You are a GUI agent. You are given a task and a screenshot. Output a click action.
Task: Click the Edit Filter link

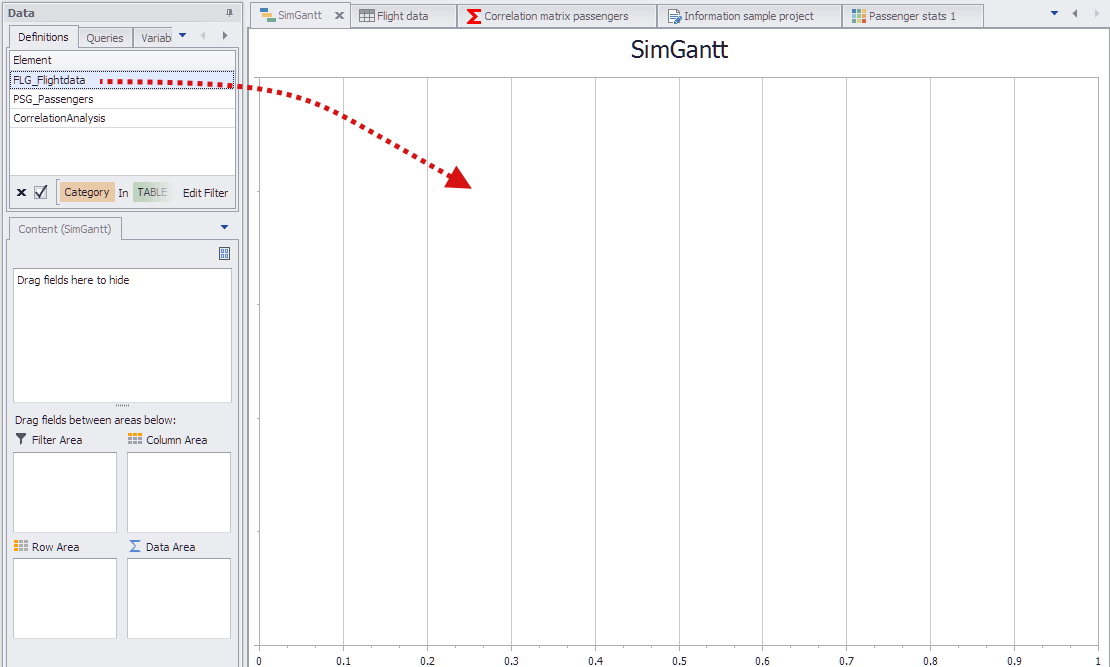204,192
